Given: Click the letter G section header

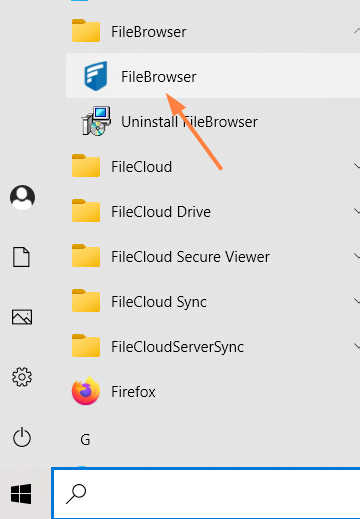Looking at the screenshot, I should click(x=85, y=440).
